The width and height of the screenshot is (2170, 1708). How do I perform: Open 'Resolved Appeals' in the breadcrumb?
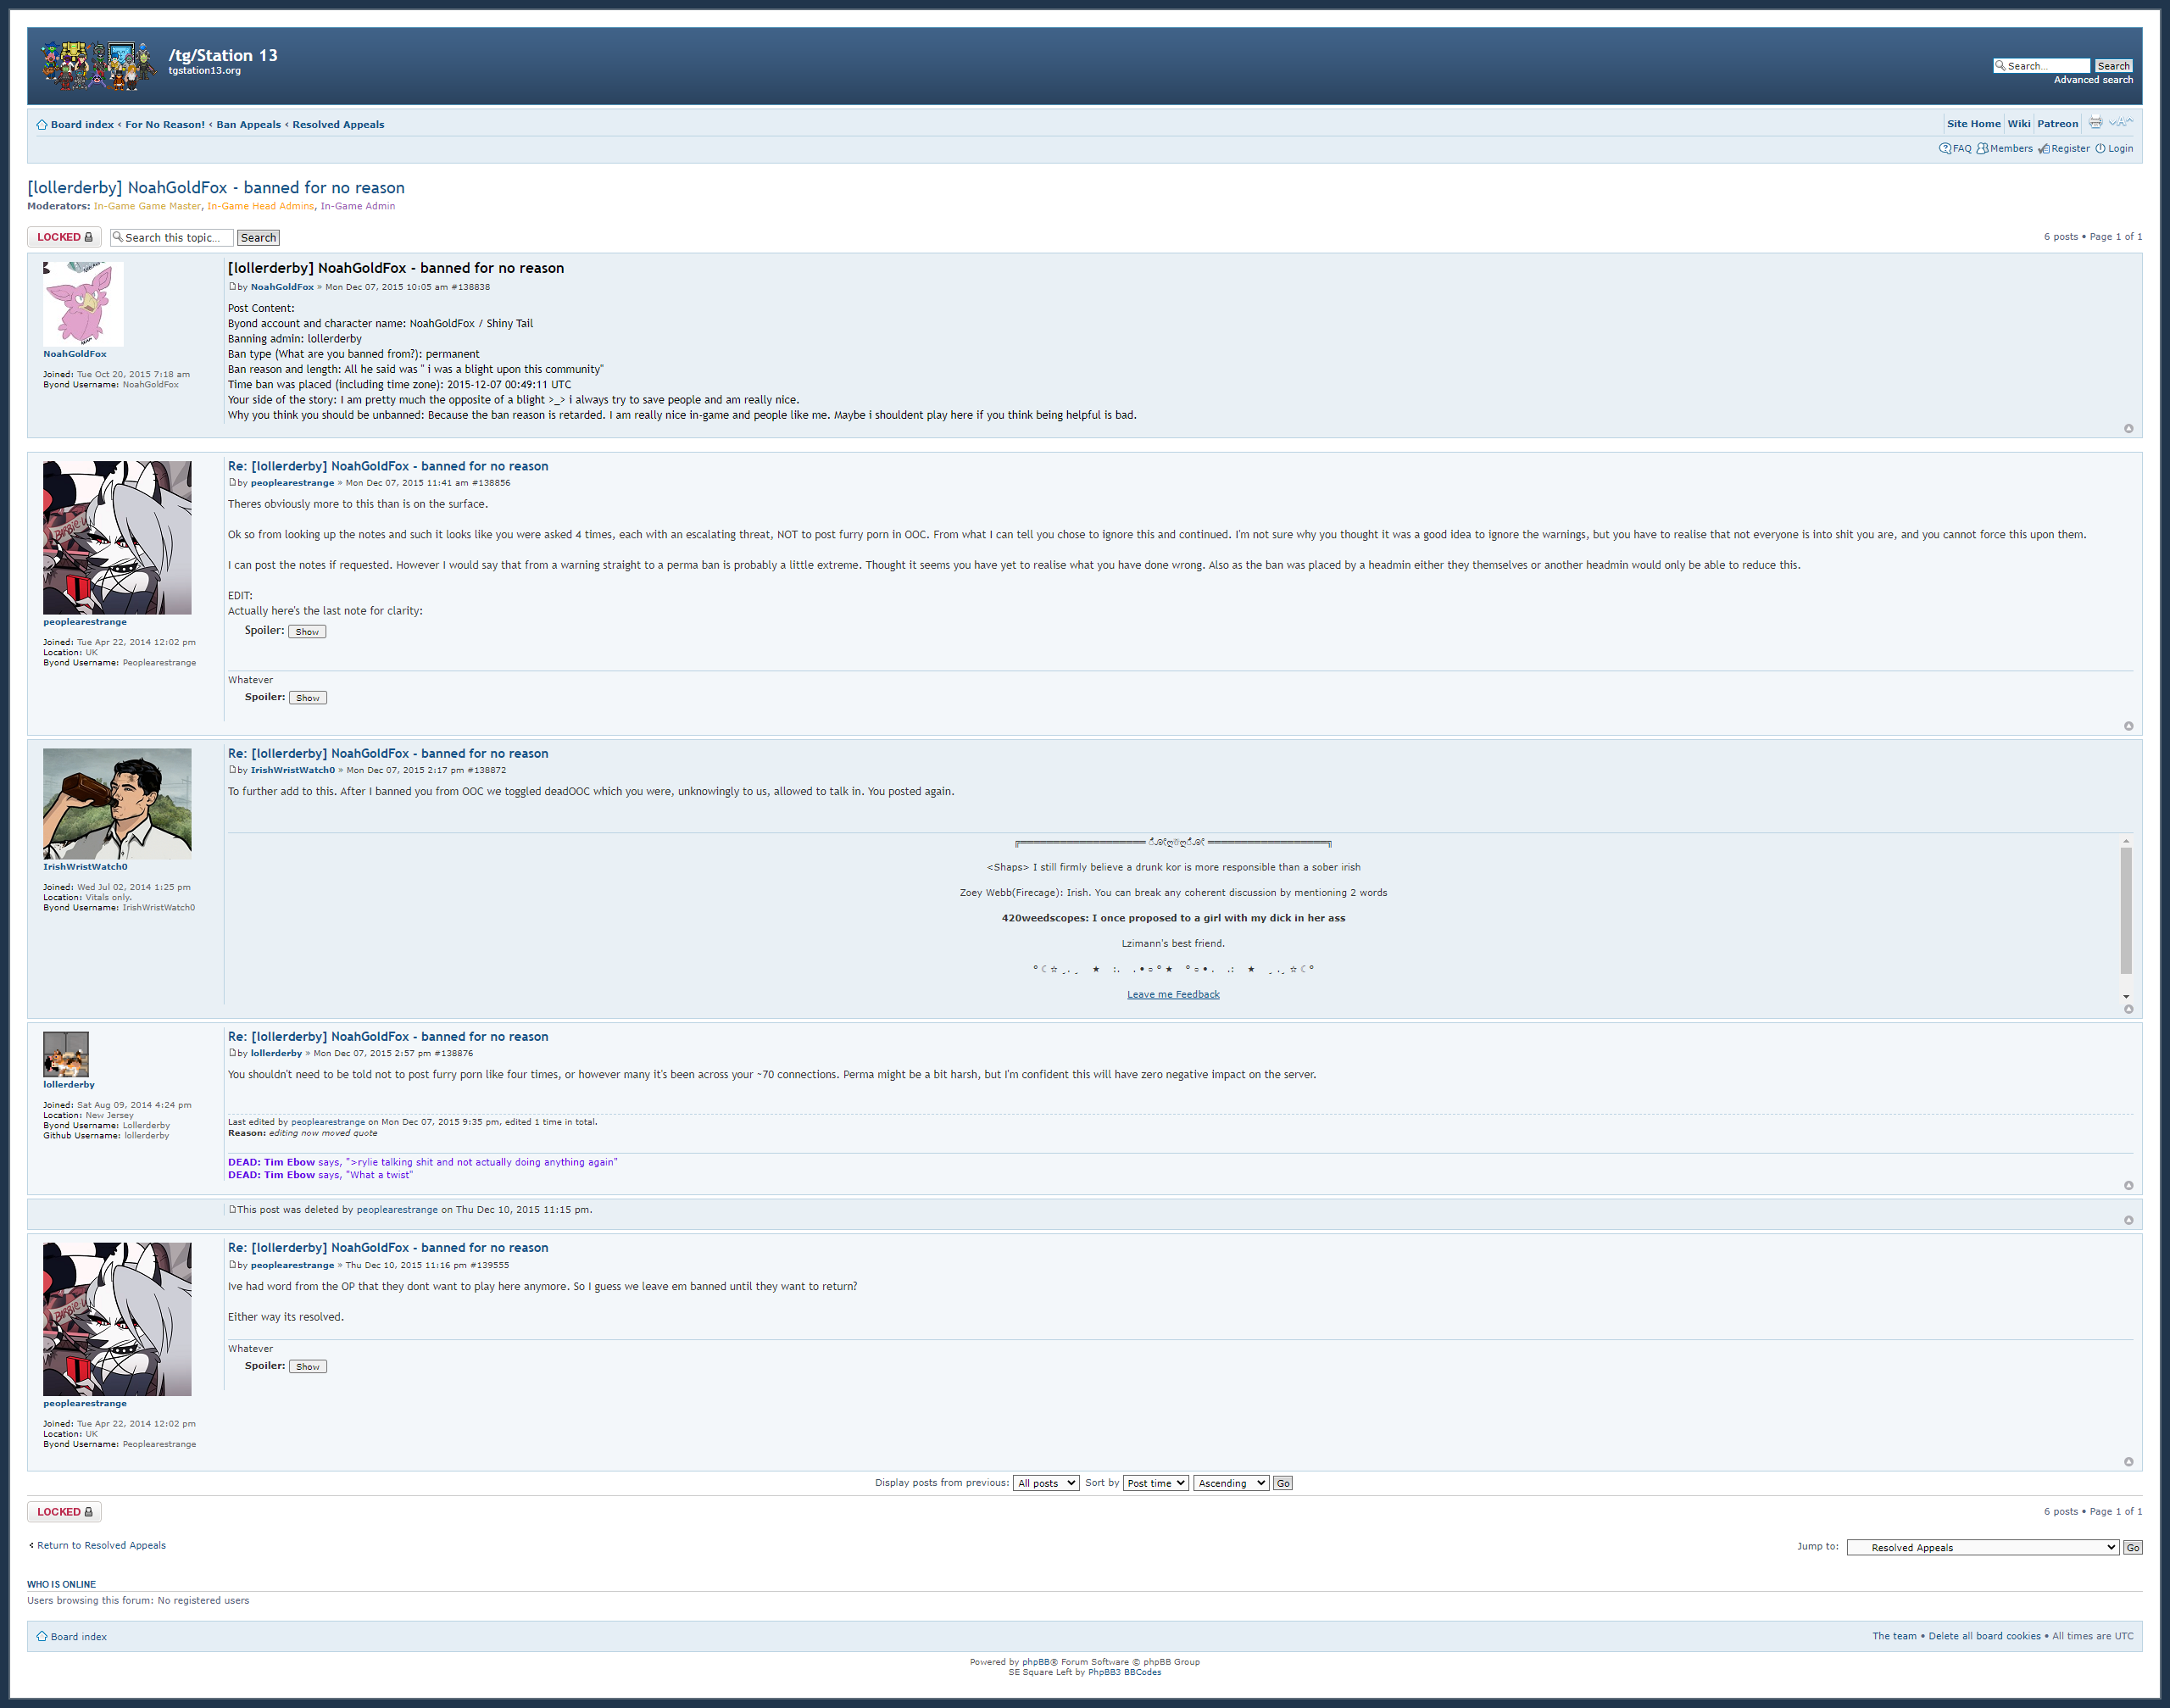338,125
